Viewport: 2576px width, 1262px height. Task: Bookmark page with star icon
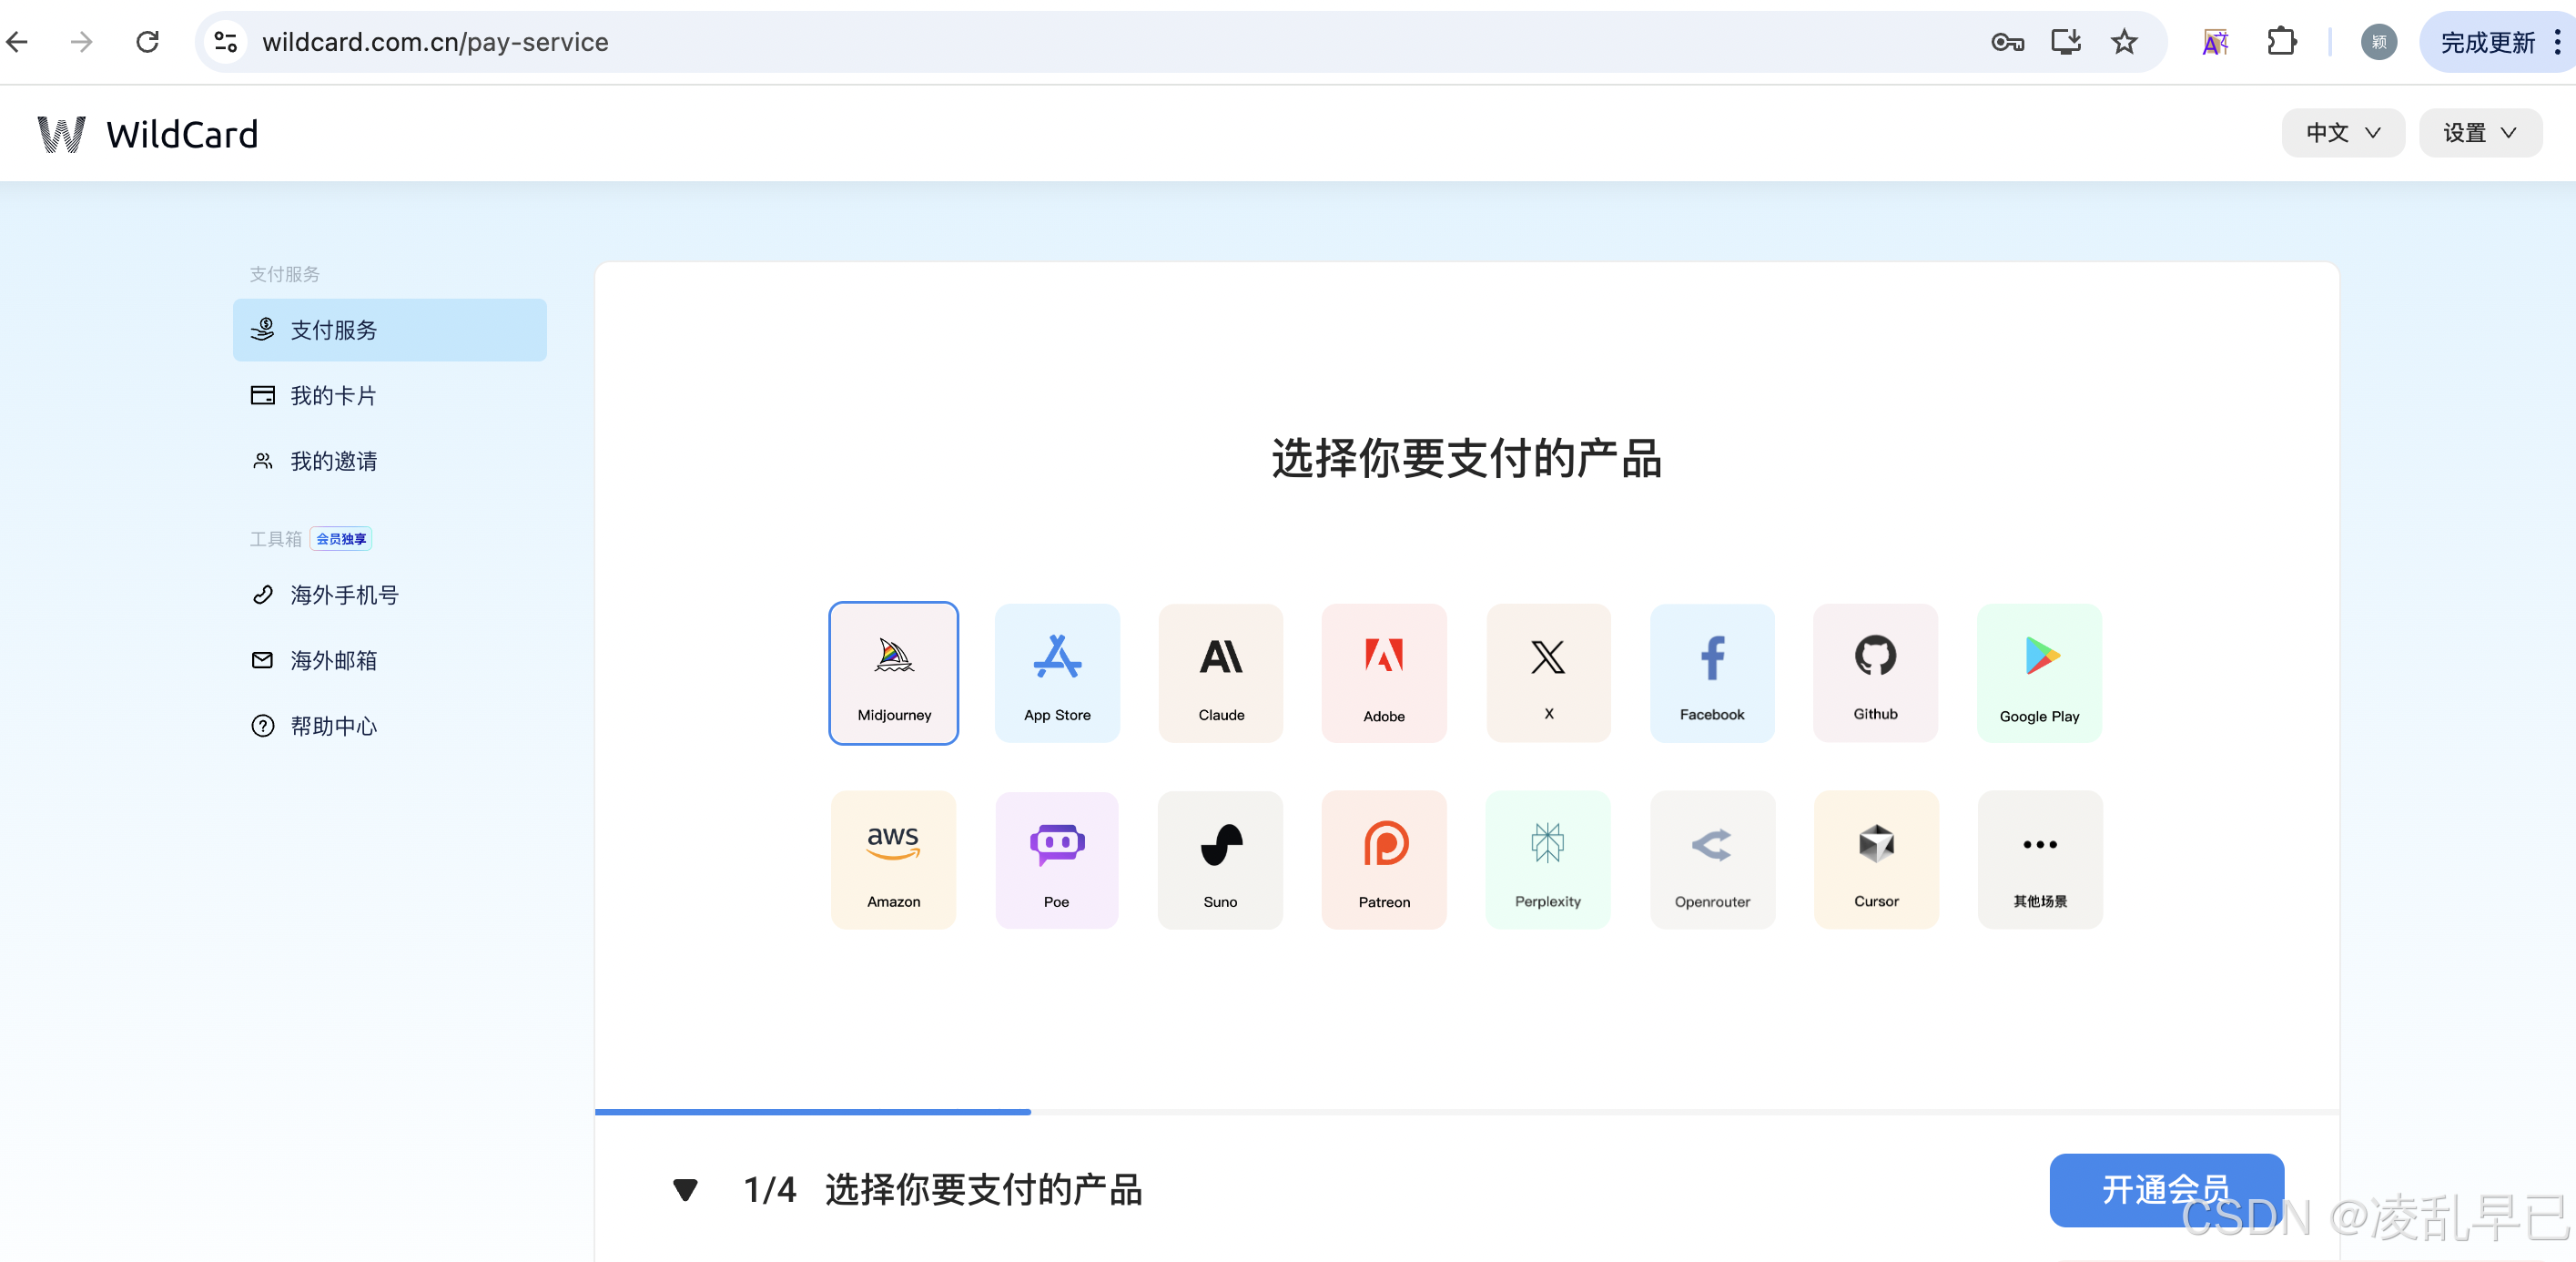pyautogui.click(x=2123, y=42)
